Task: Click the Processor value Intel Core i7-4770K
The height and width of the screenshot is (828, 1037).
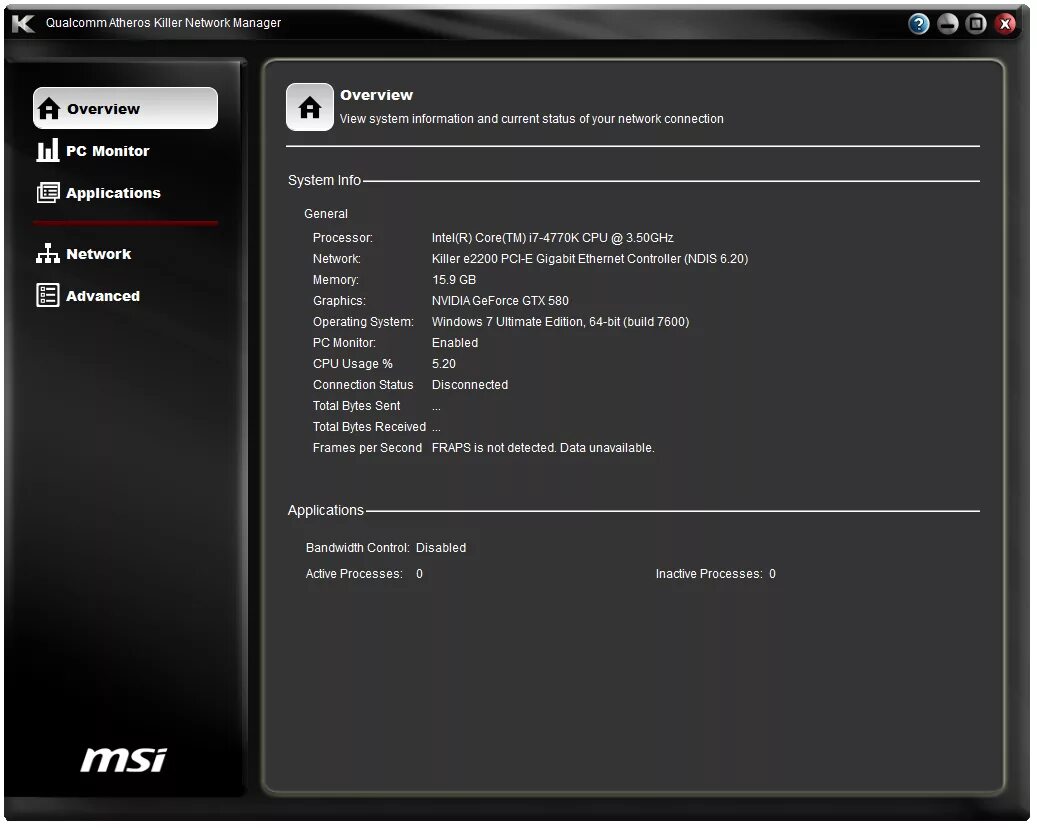Action: (552, 237)
